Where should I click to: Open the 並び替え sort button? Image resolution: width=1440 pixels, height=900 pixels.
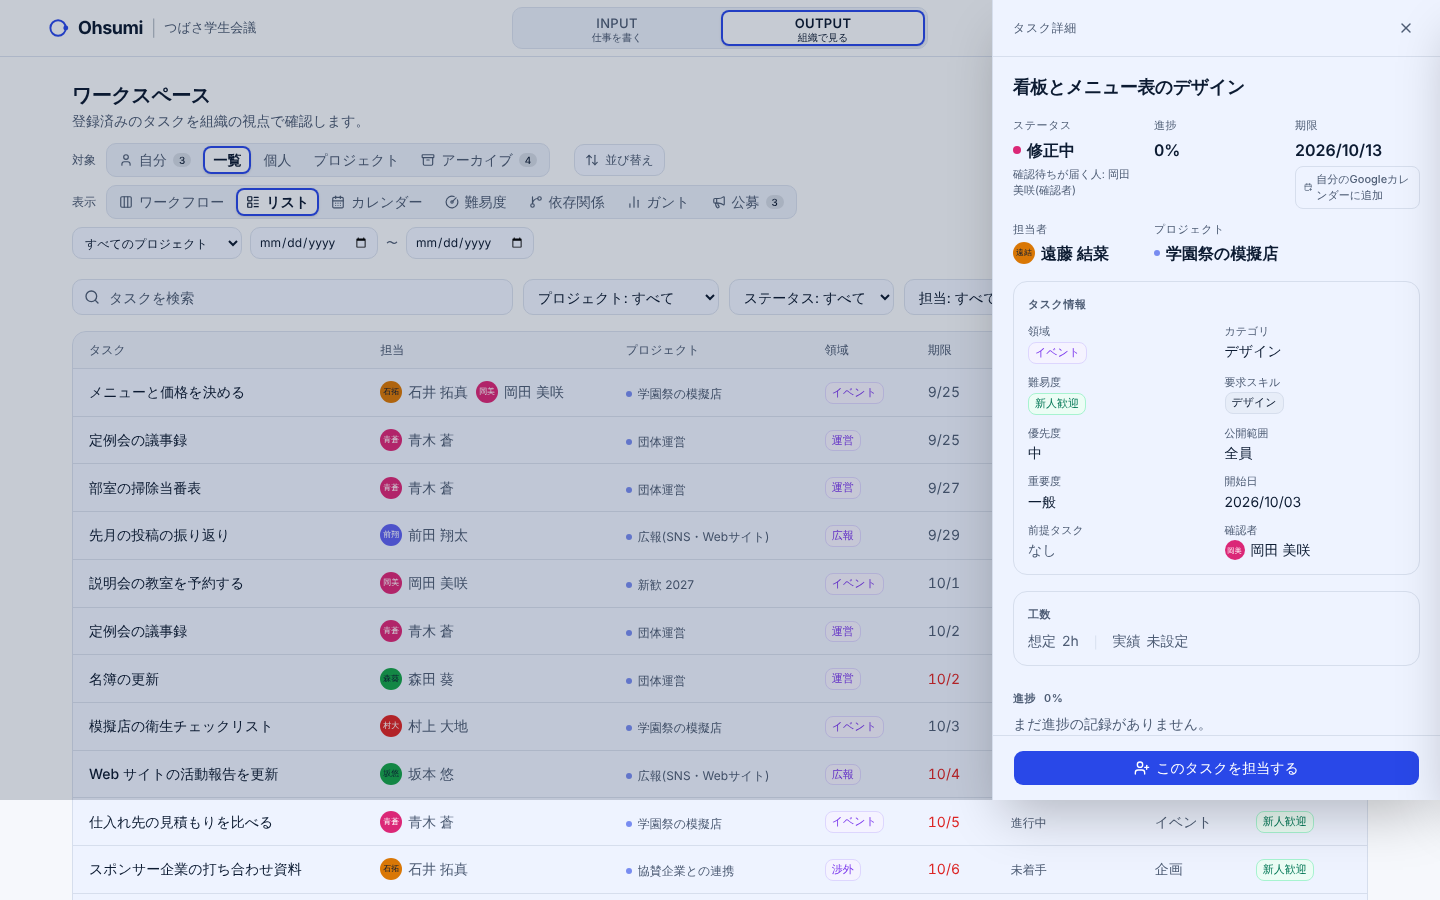[x=619, y=160]
